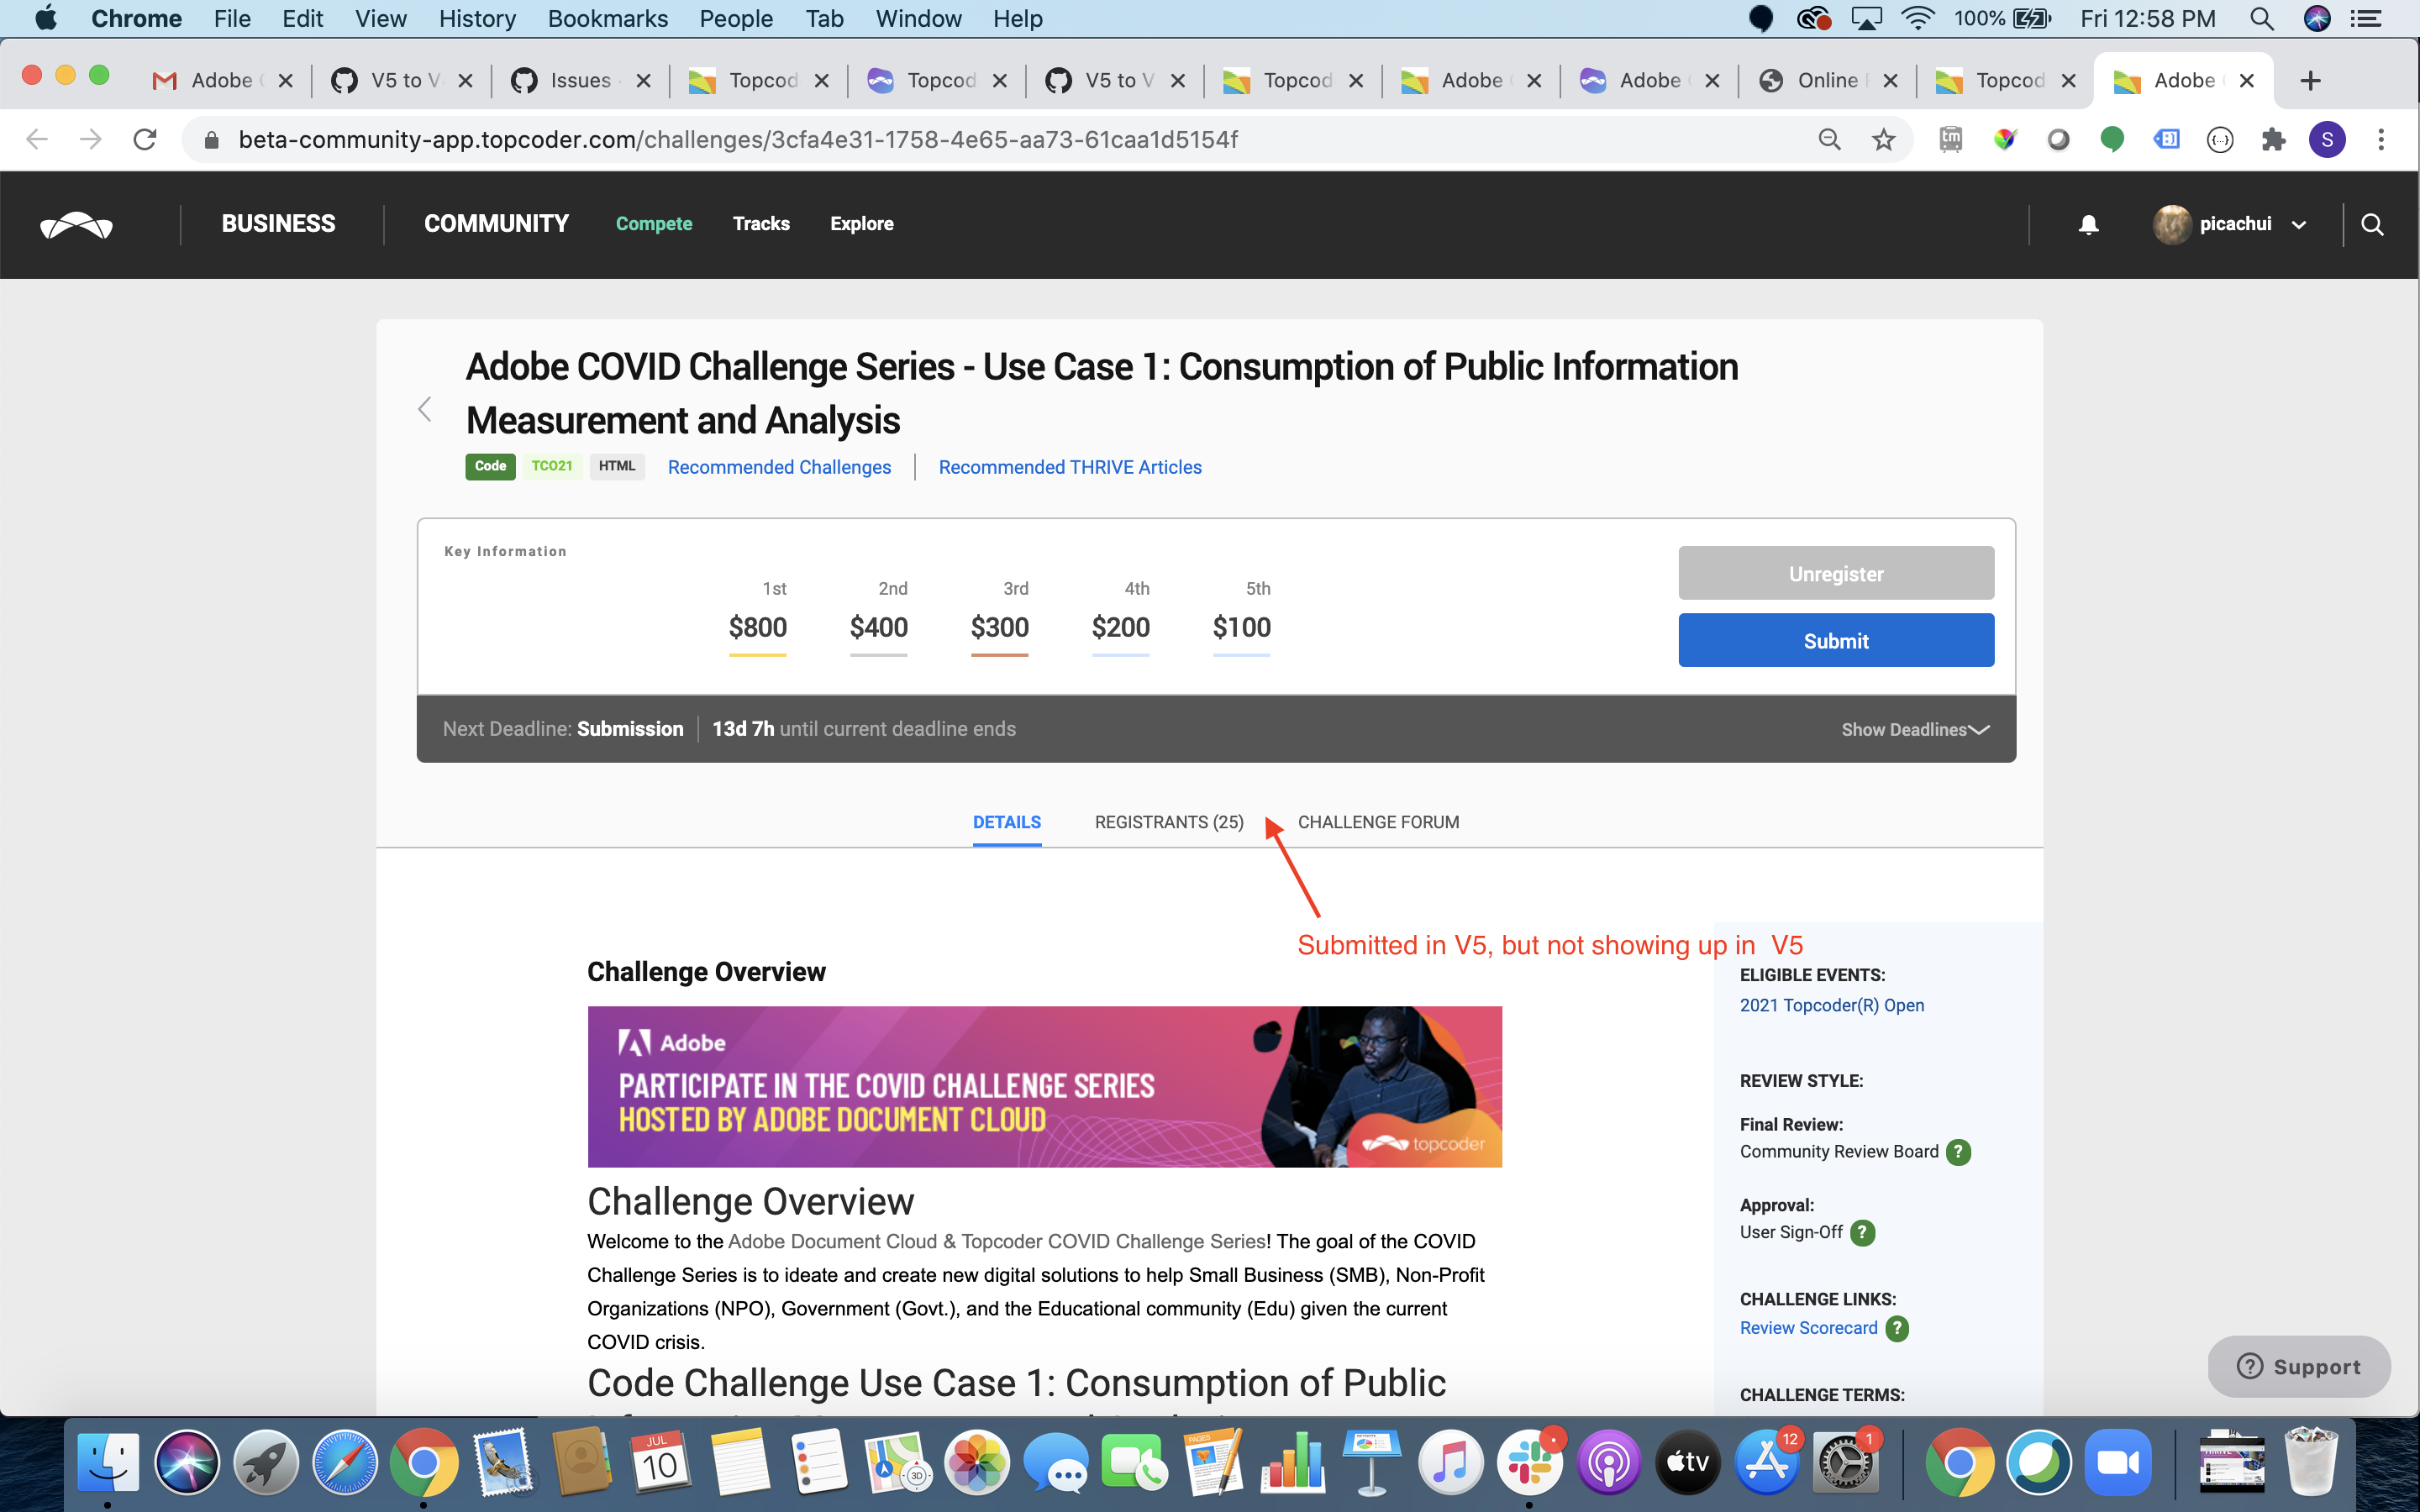Open Slack from the Dock
The image size is (2420, 1512).
pos(1530,1462)
